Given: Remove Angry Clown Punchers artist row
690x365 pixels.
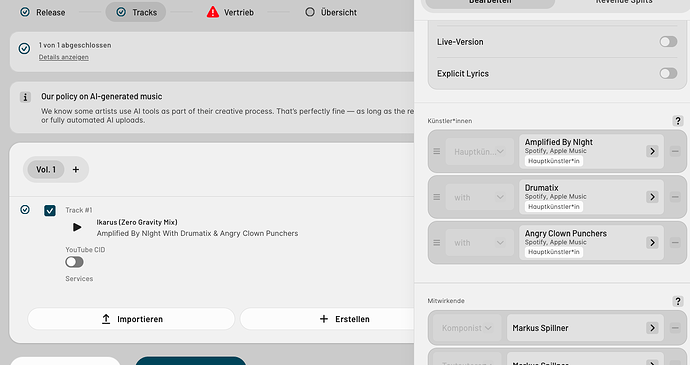Looking at the screenshot, I should [675, 243].
